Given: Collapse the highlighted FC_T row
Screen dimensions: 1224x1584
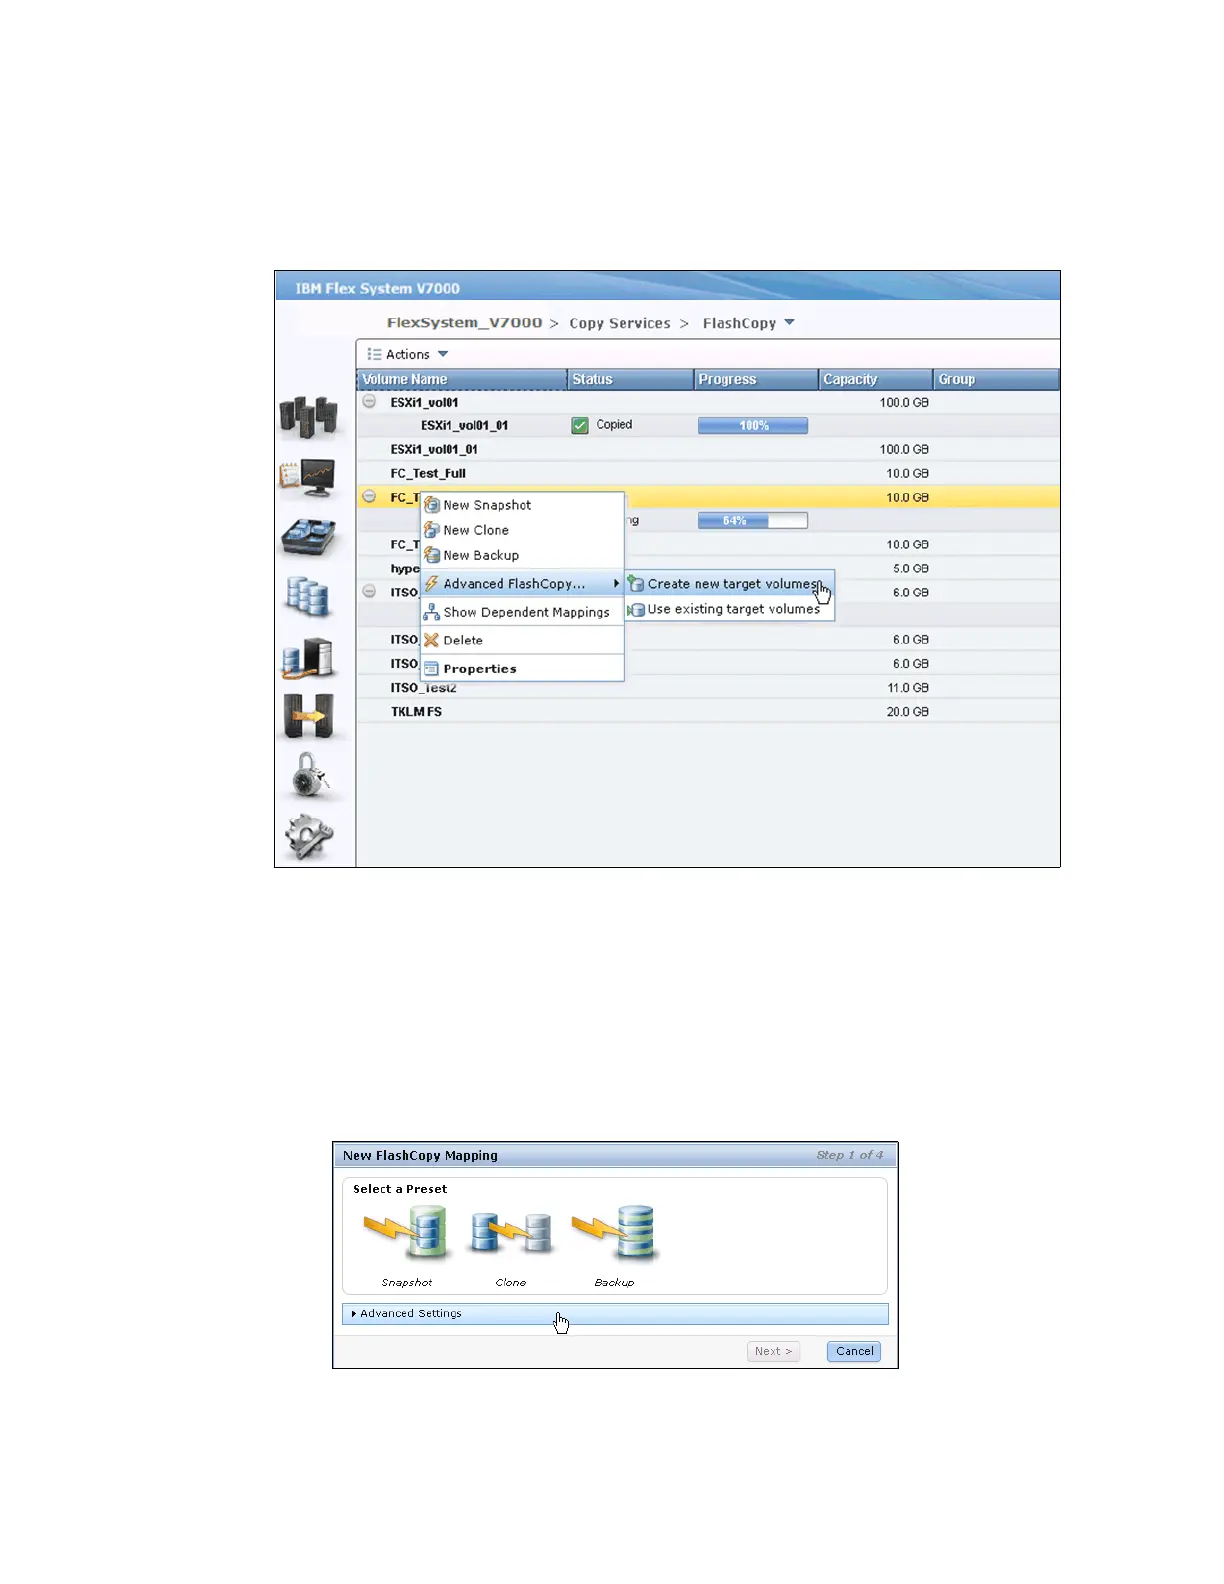Looking at the screenshot, I should (369, 496).
